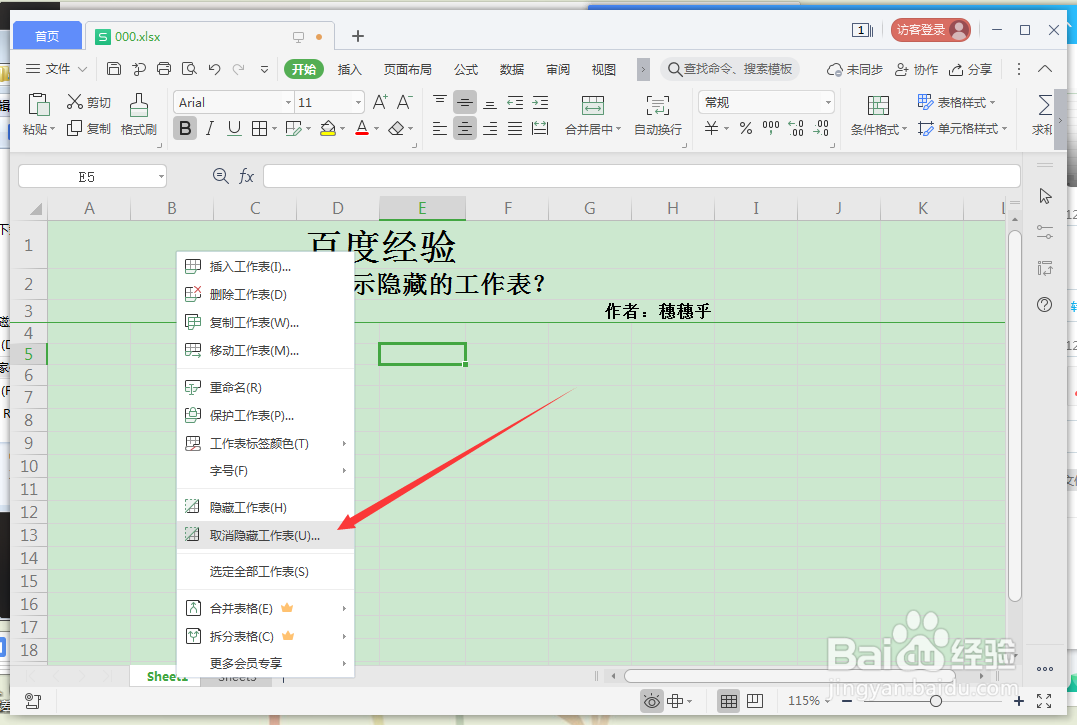Click the 未同步 sync status button

pyautogui.click(x=854, y=69)
